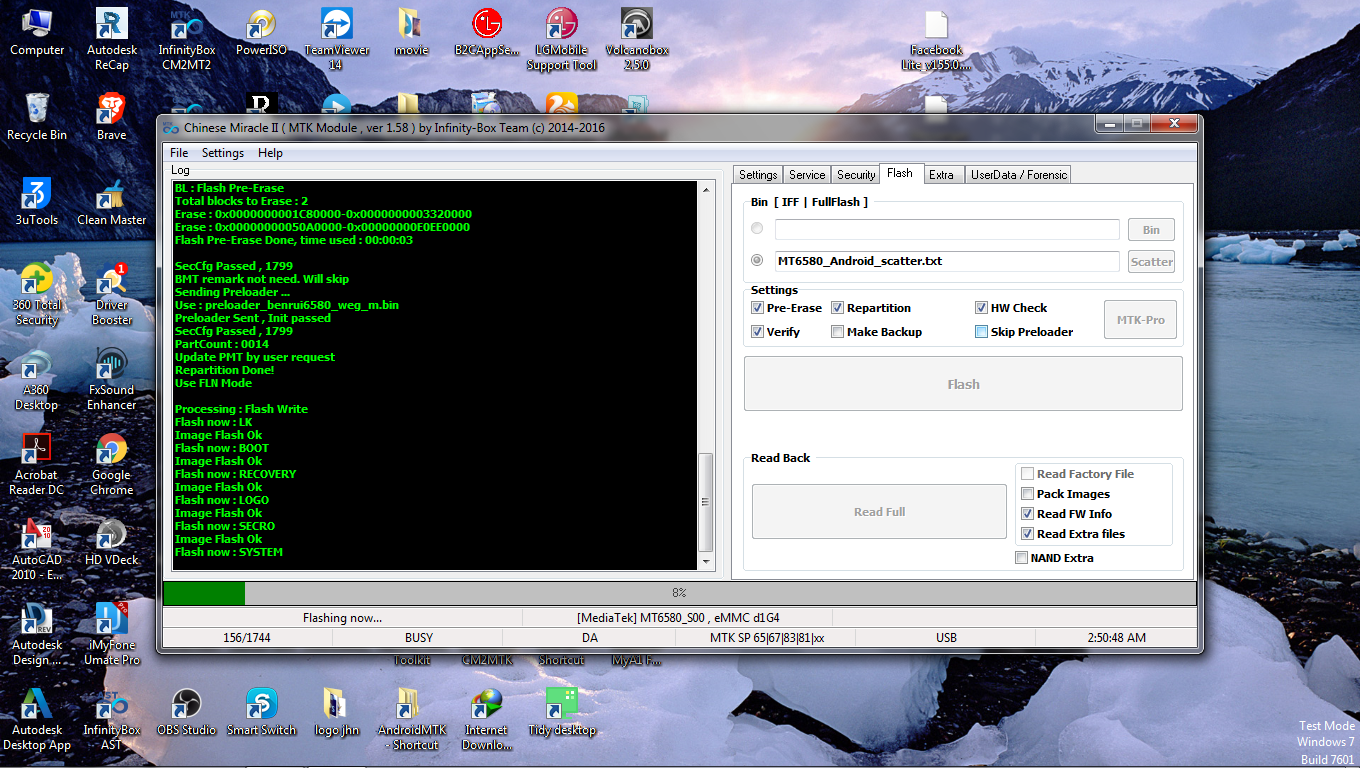The width and height of the screenshot is (1360, 768).
Task: Click the Scatter button
Action: click(1151, 262)
